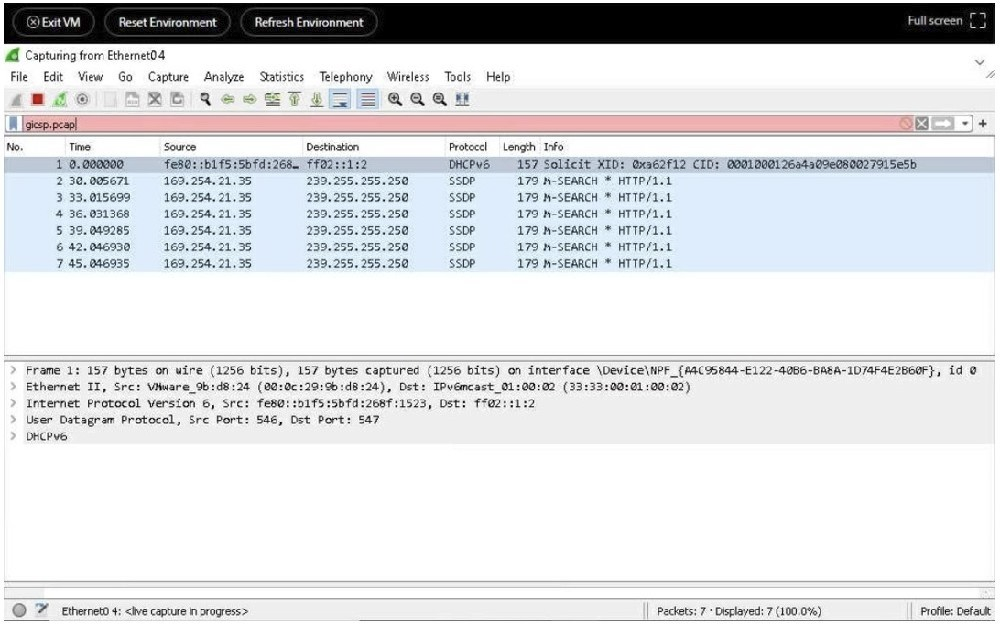
Task: Select SSDP packet at time 45.046935
Action: (x=499, y=263)
